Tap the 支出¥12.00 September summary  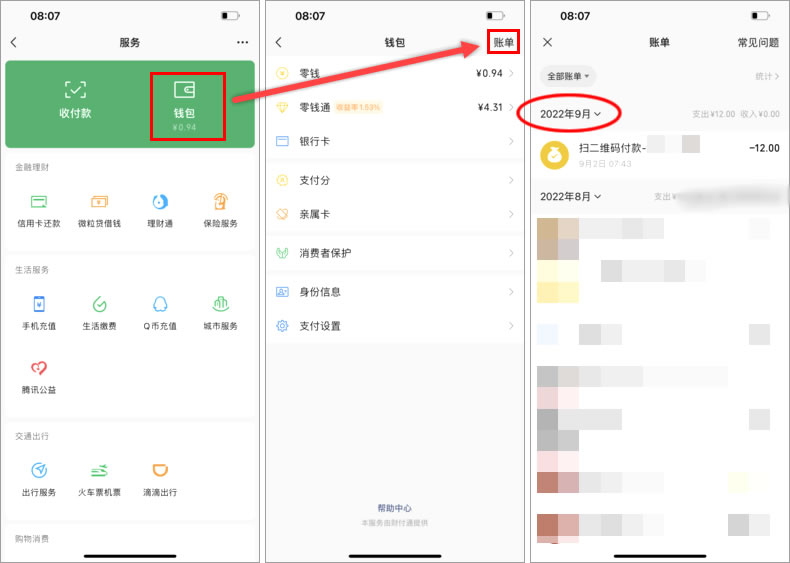click(x=713, y=114)
